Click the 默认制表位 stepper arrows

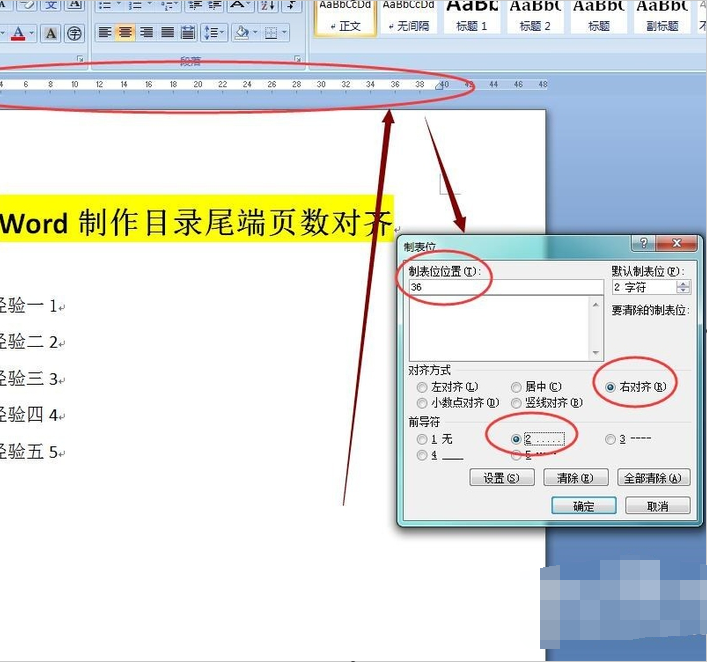(x=683, y=287)
